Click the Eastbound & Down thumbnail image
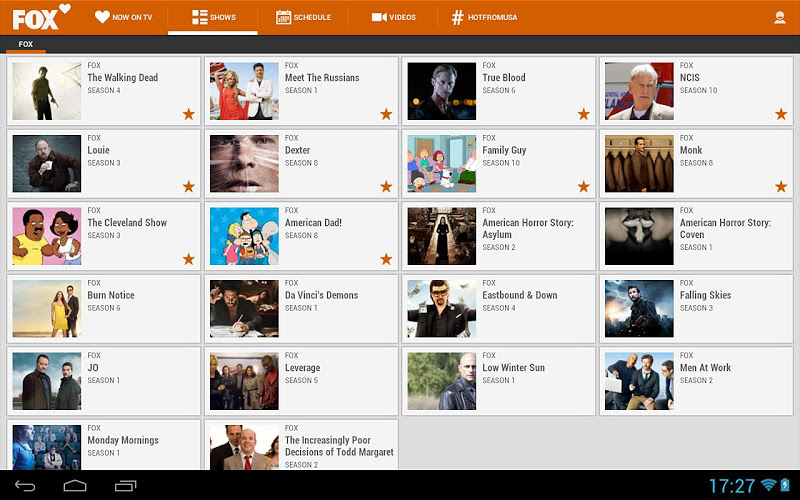 pyautogui.click(x=442, y=309)
